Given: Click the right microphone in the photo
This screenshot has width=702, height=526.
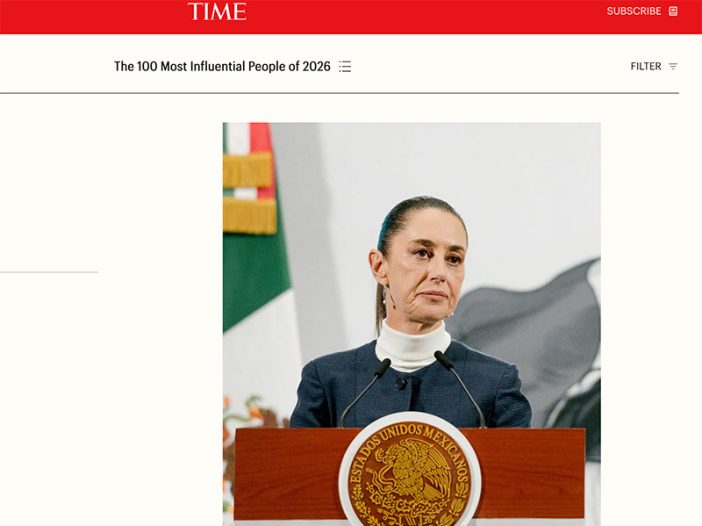Looking at the screenshot, I should [x=460, y=389].
